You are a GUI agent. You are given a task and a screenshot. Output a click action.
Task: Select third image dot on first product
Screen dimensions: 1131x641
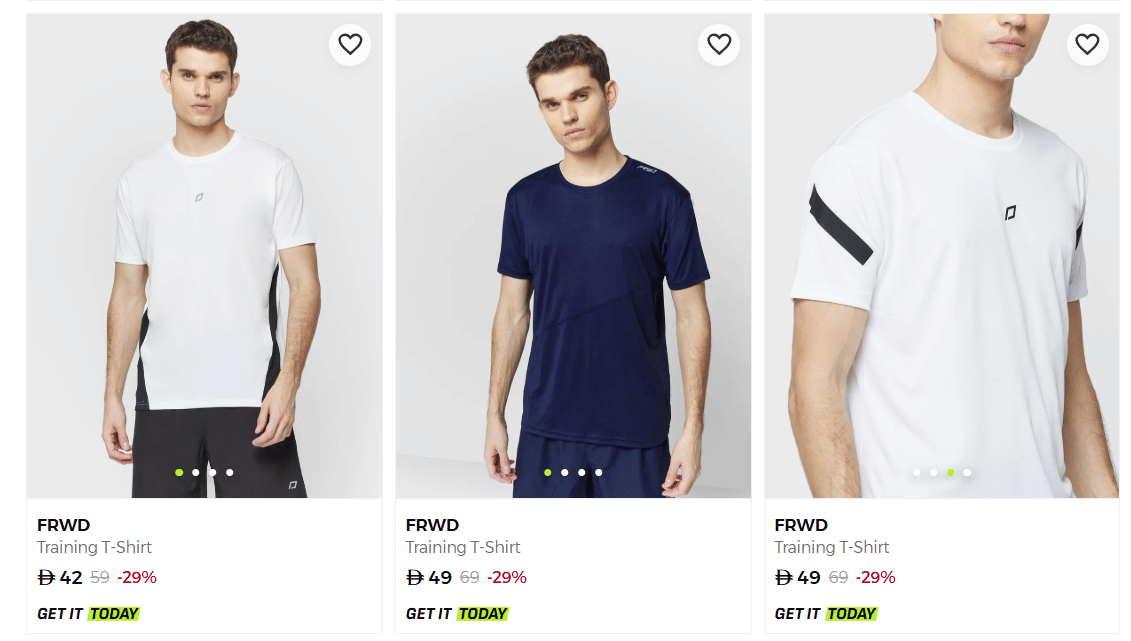coord(213,472)
